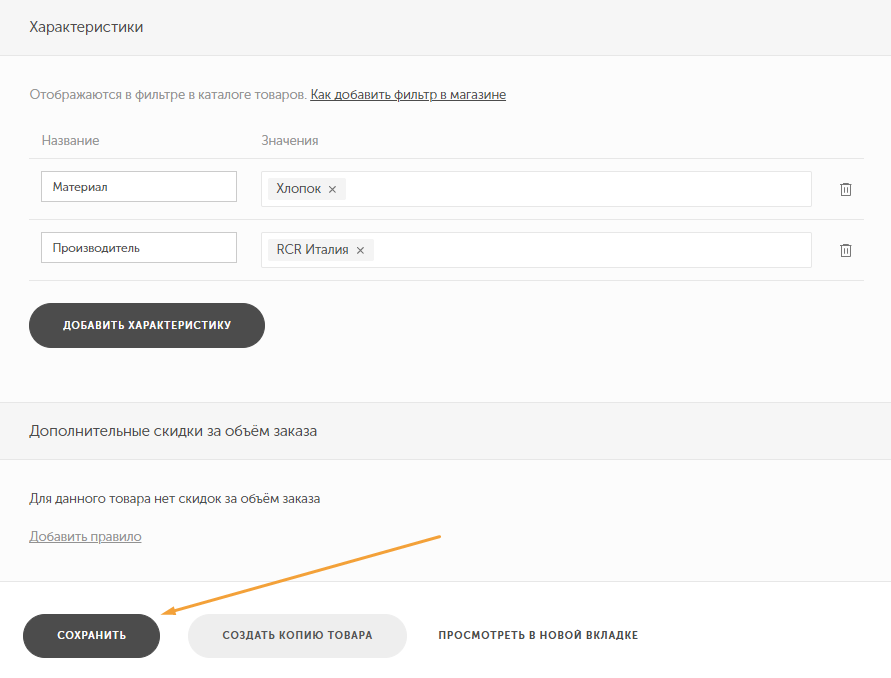Image resolution: width=891 pixels, height=678 pixels.
Task: Open Просмотреть в новой вкладке
Action: click(x=538, y=635)
